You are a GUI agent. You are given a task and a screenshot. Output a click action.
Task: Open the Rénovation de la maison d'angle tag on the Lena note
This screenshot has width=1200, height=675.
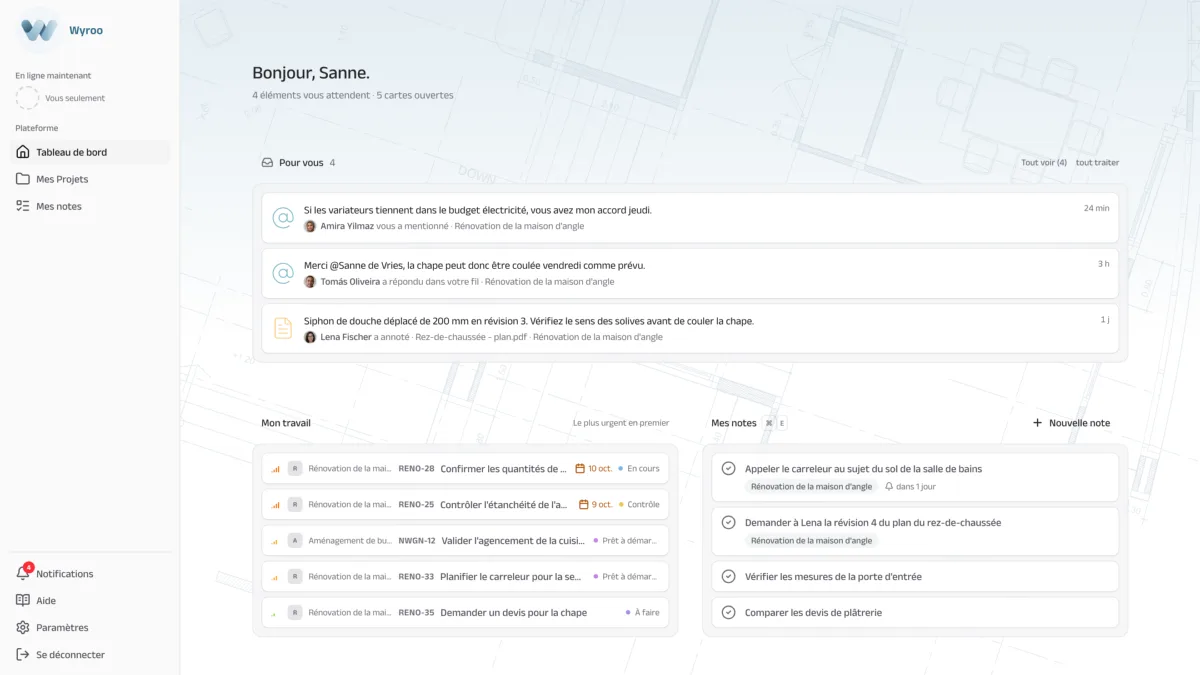pyautogui.click(x=811, y=541)
